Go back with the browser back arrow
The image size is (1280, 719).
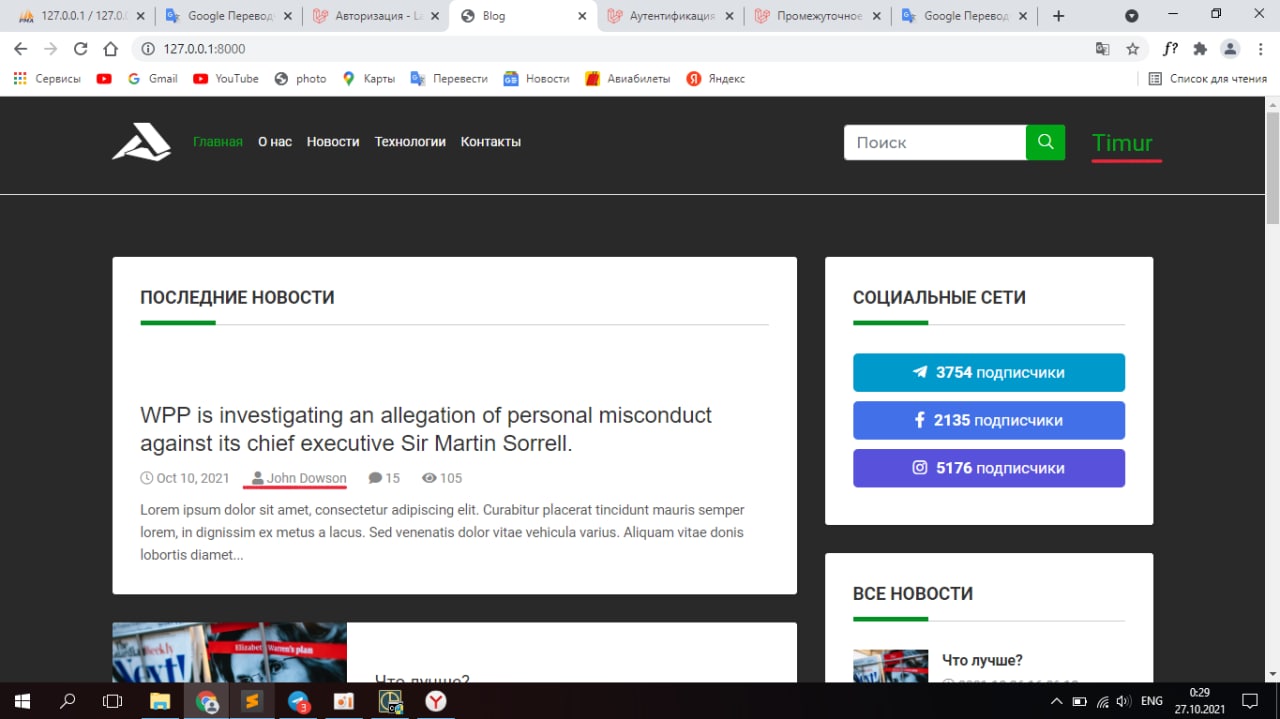(21, 48)
